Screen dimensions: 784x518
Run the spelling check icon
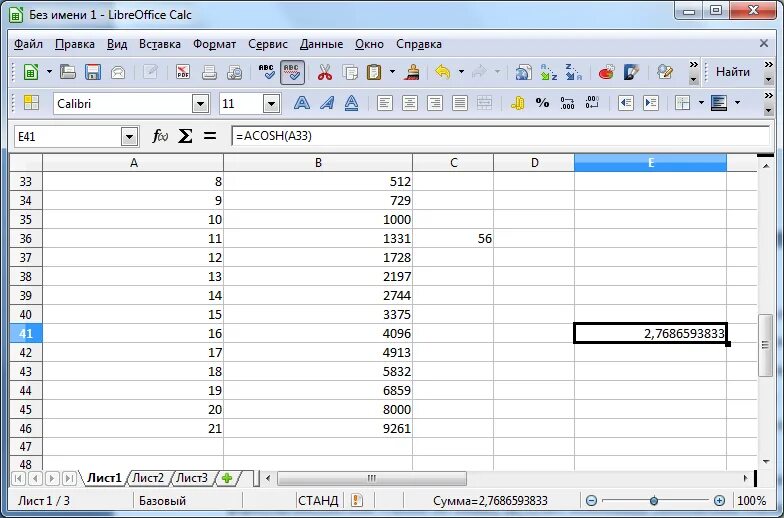pos(266,72)
